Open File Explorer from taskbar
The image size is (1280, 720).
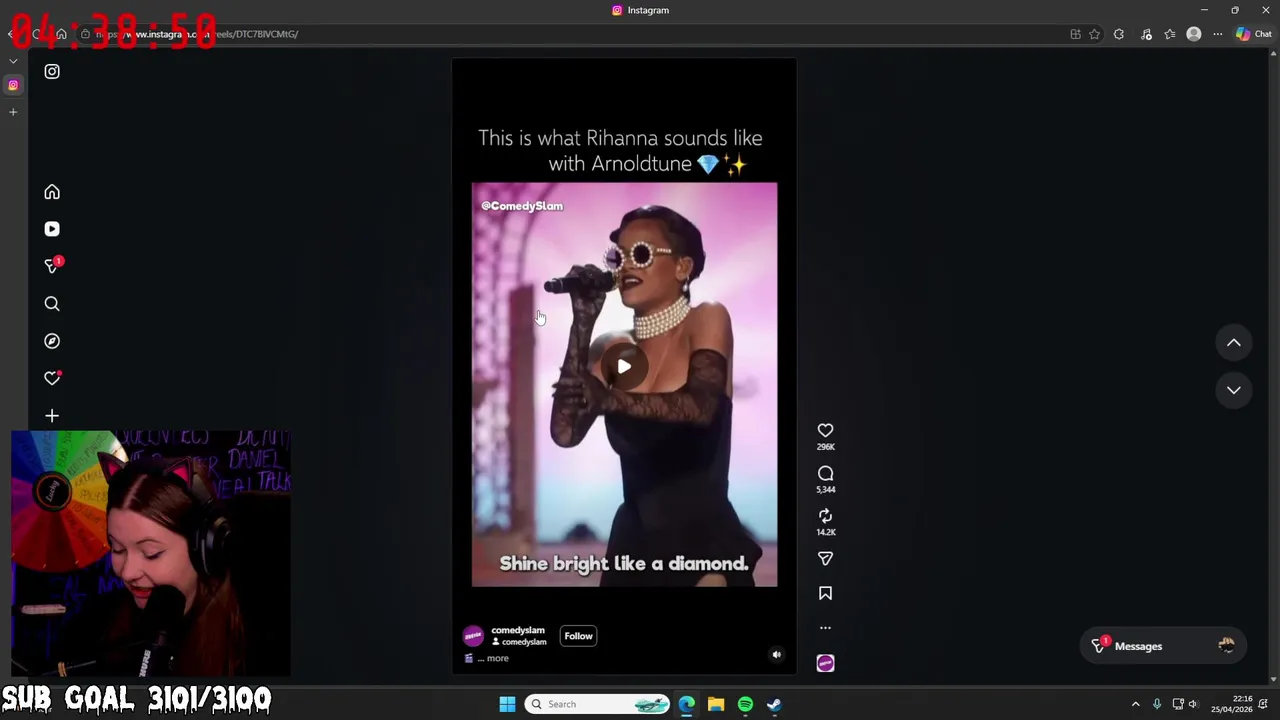716,704
